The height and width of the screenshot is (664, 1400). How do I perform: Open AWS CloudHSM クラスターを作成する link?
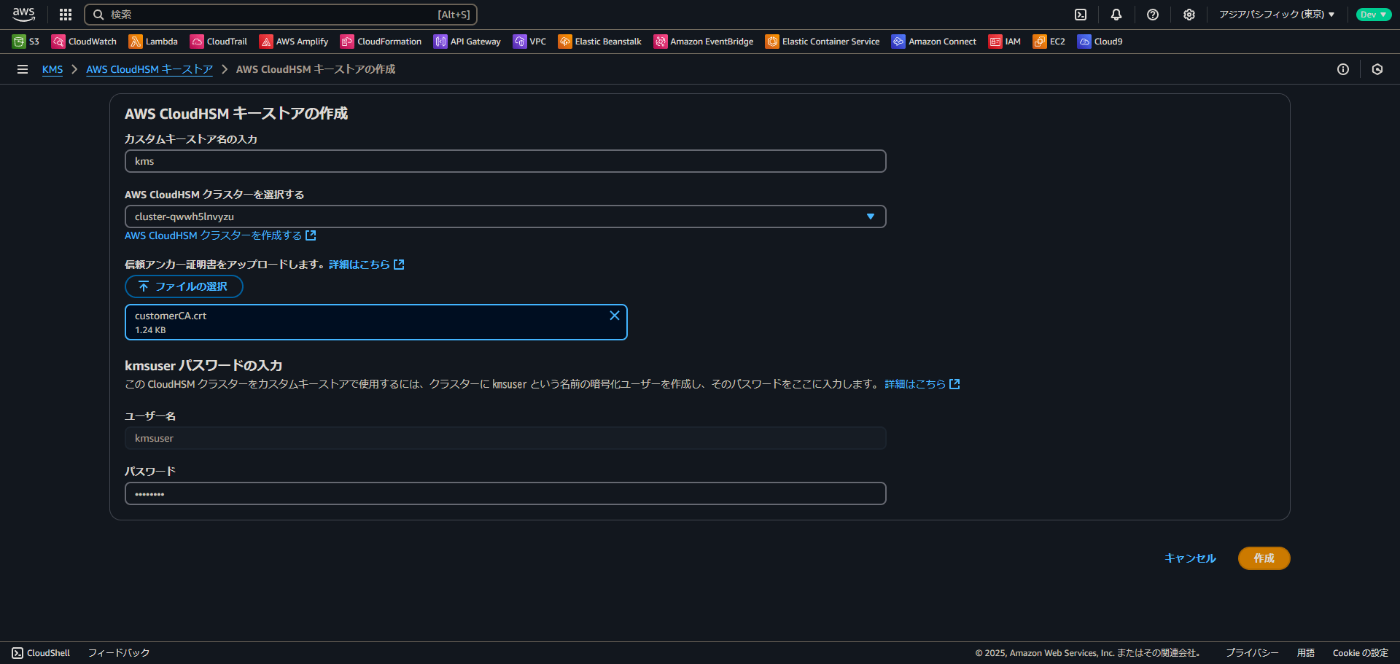click(x=220, y=236)
